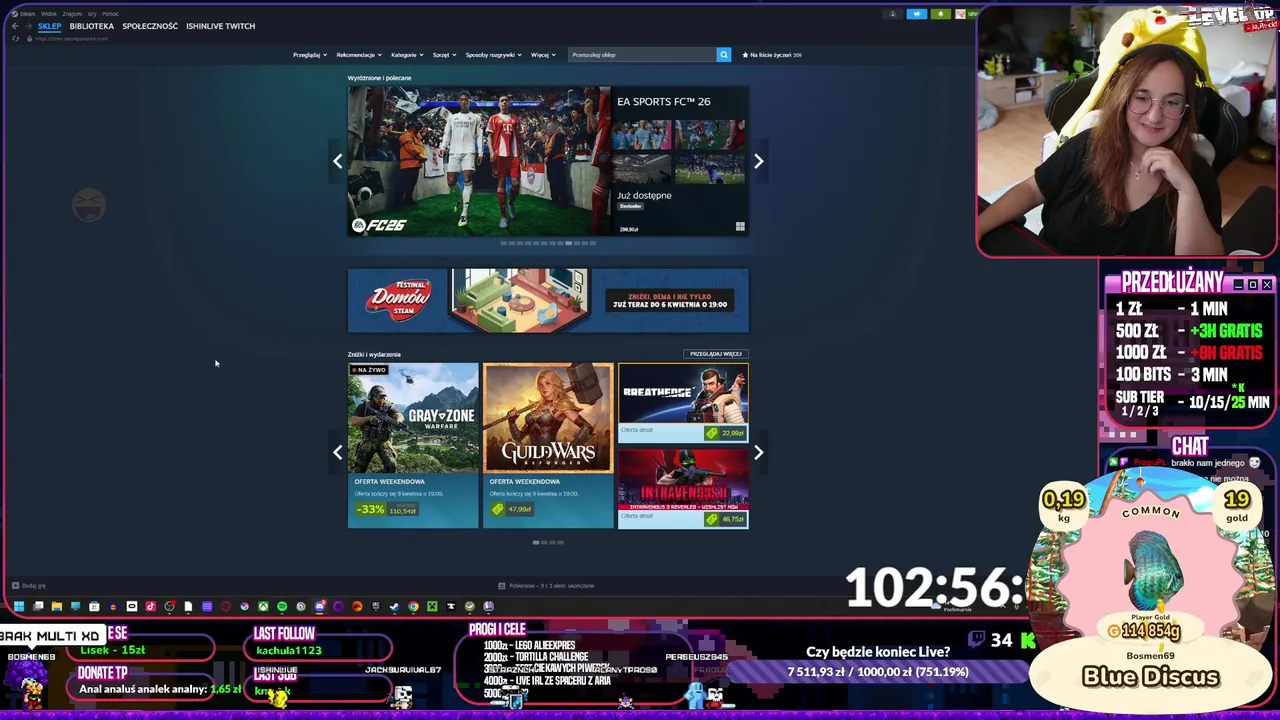Click the blue search magnifier button
The width and height of the screenshot is (1280, 720).
[724, 55]
